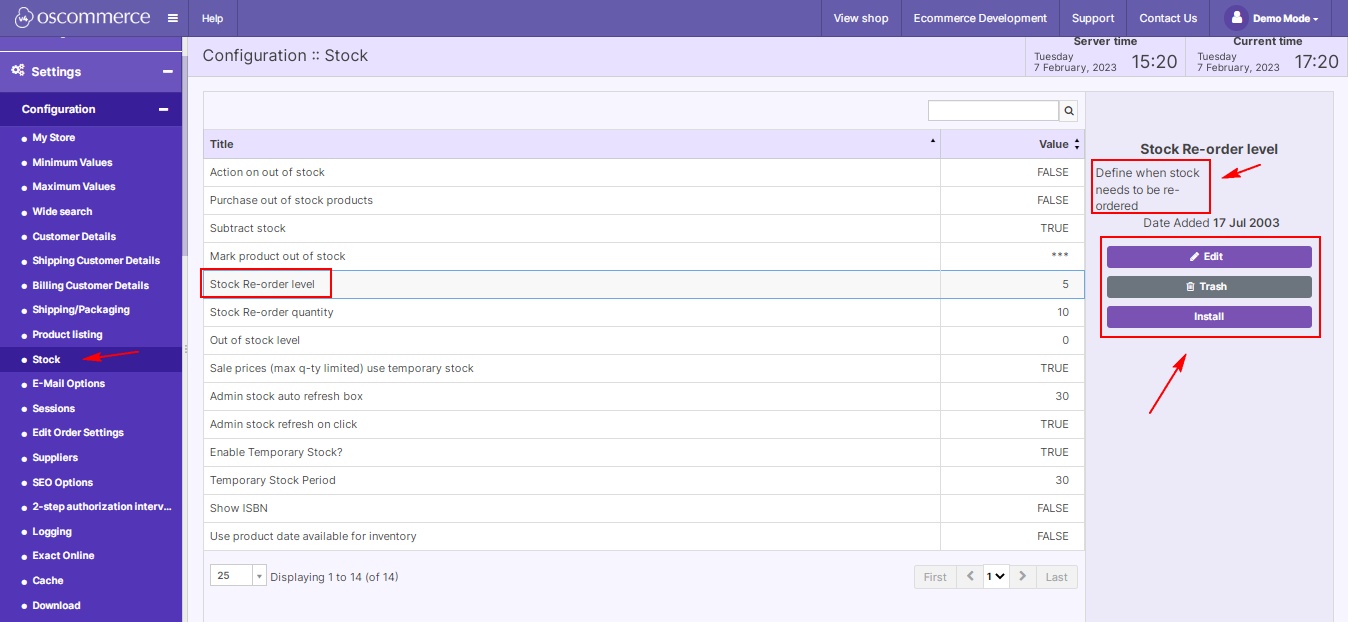Click Support in the top bar

pyautogui.click(x=1093, y=18)
